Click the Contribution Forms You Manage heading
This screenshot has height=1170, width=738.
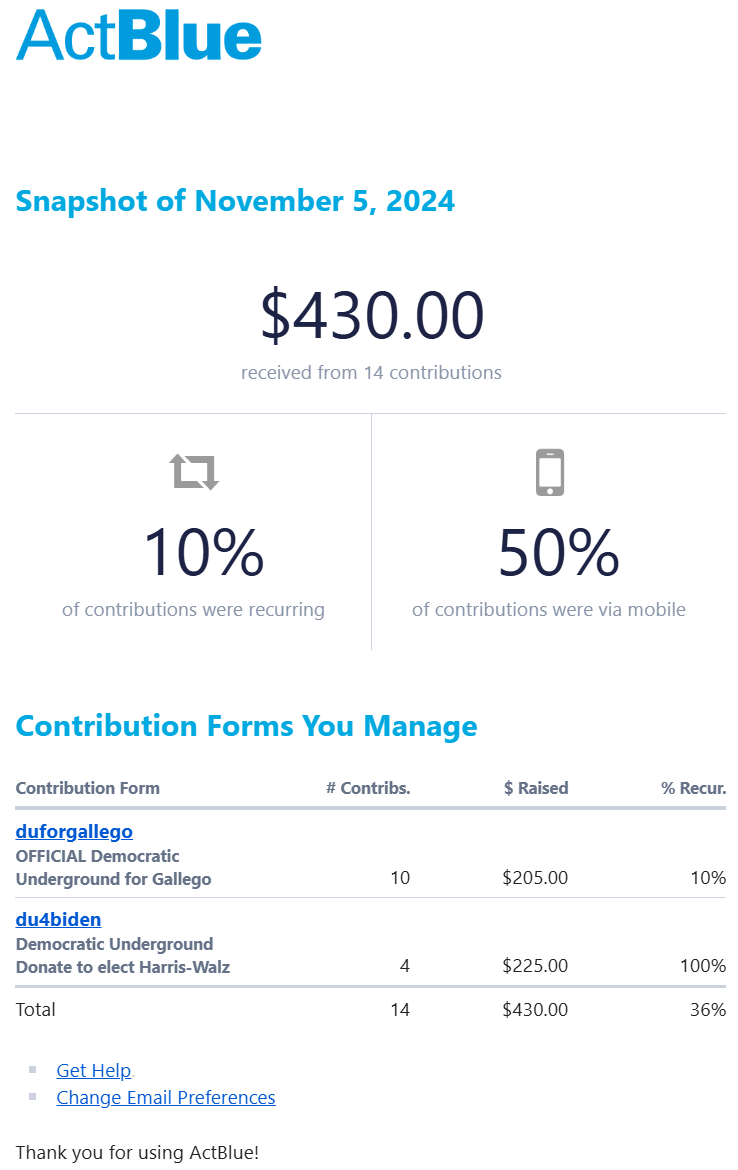tap(246, 726)
